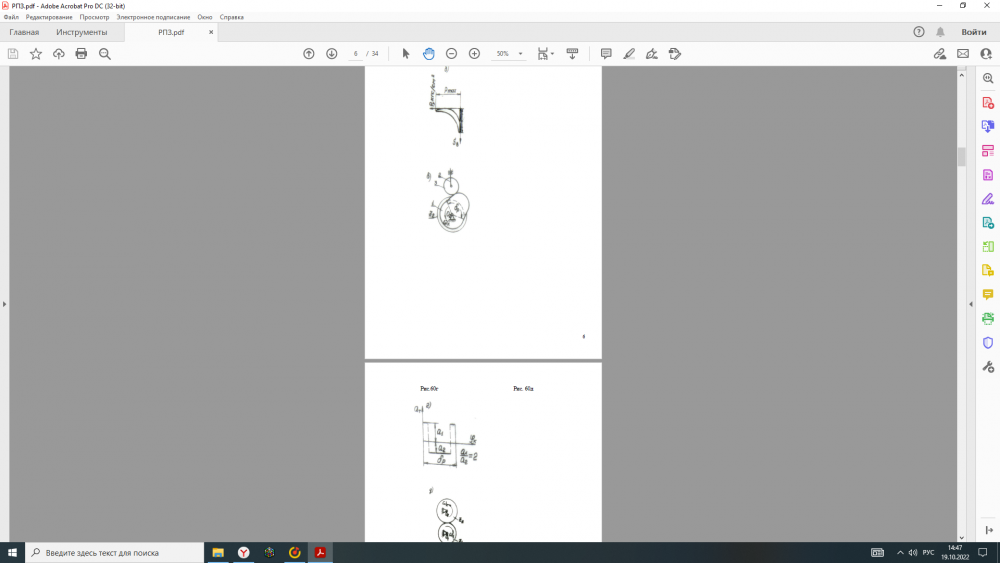
Task: Collapse the right tools pane arrow
Action: pyautogui.click(x=971, y=304)
